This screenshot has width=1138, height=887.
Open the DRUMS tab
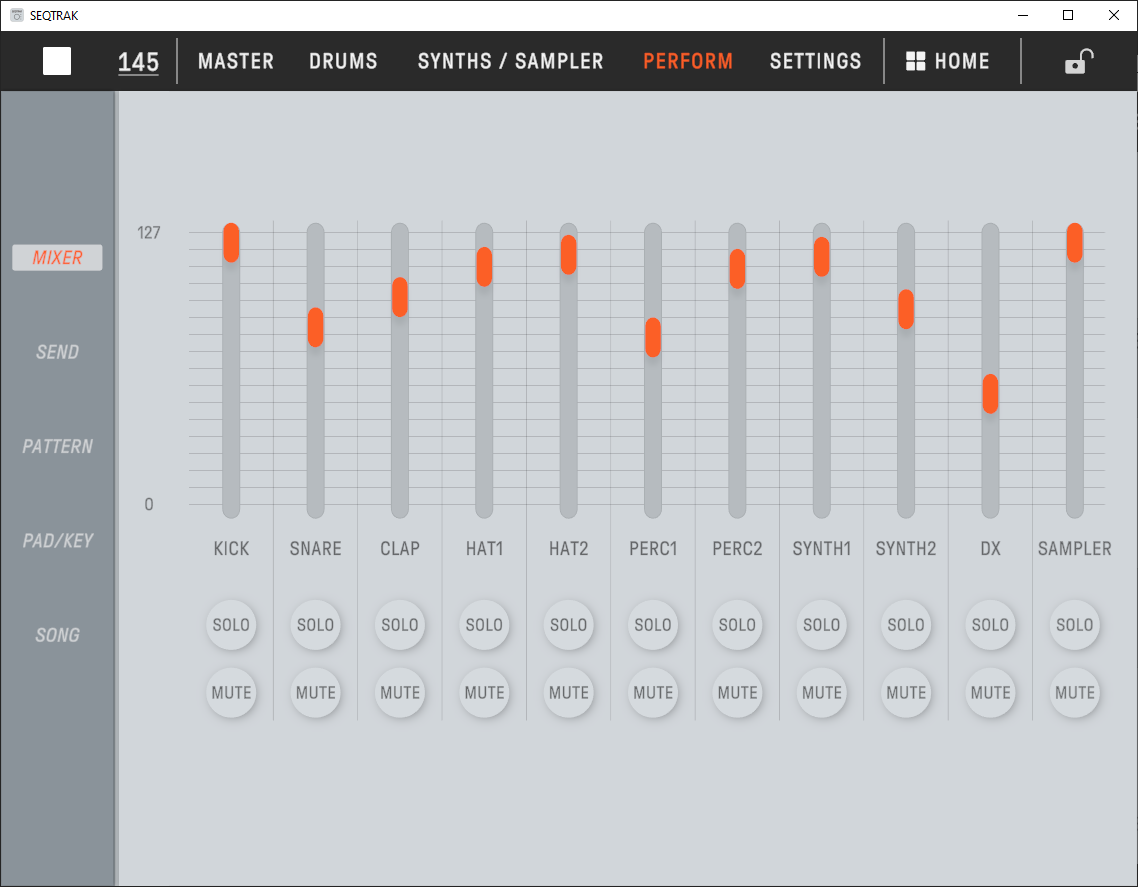click(x=343, y=61)
